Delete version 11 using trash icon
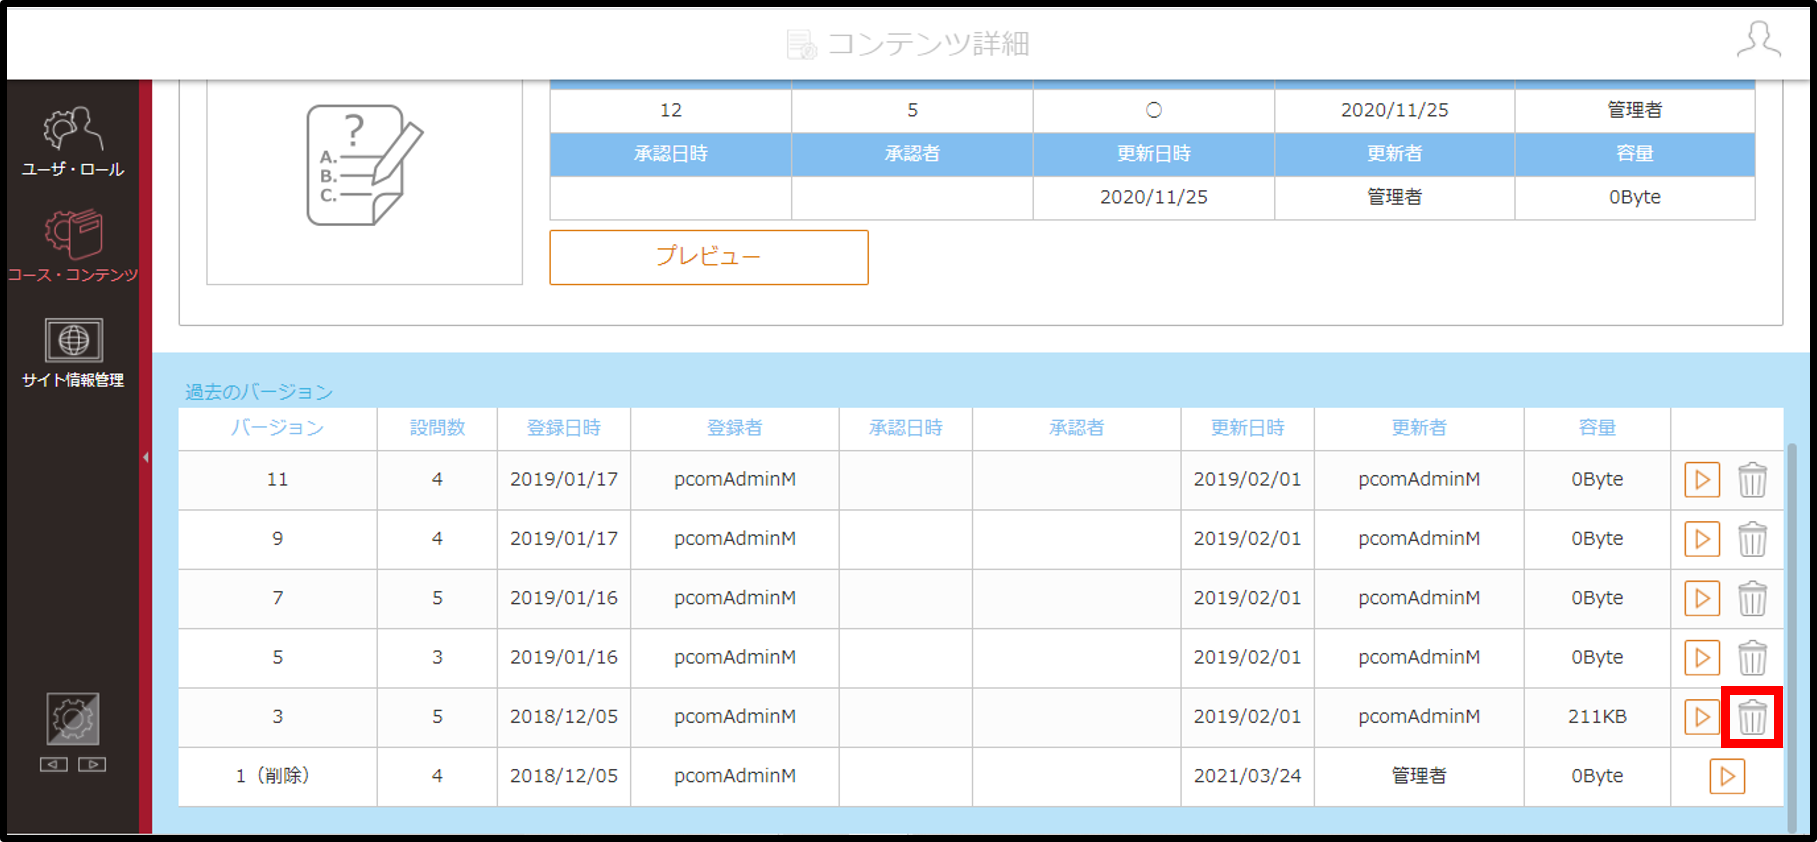 point(1752,480)
